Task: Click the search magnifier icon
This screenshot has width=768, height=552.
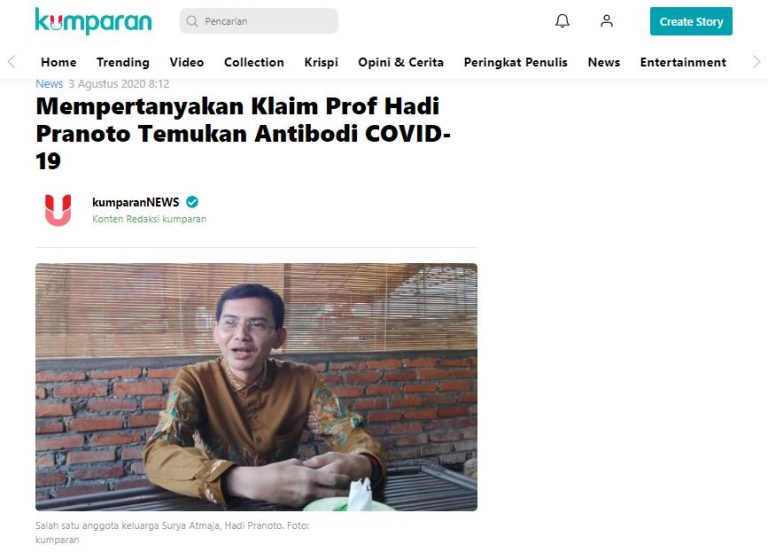Action: [192, 21]
